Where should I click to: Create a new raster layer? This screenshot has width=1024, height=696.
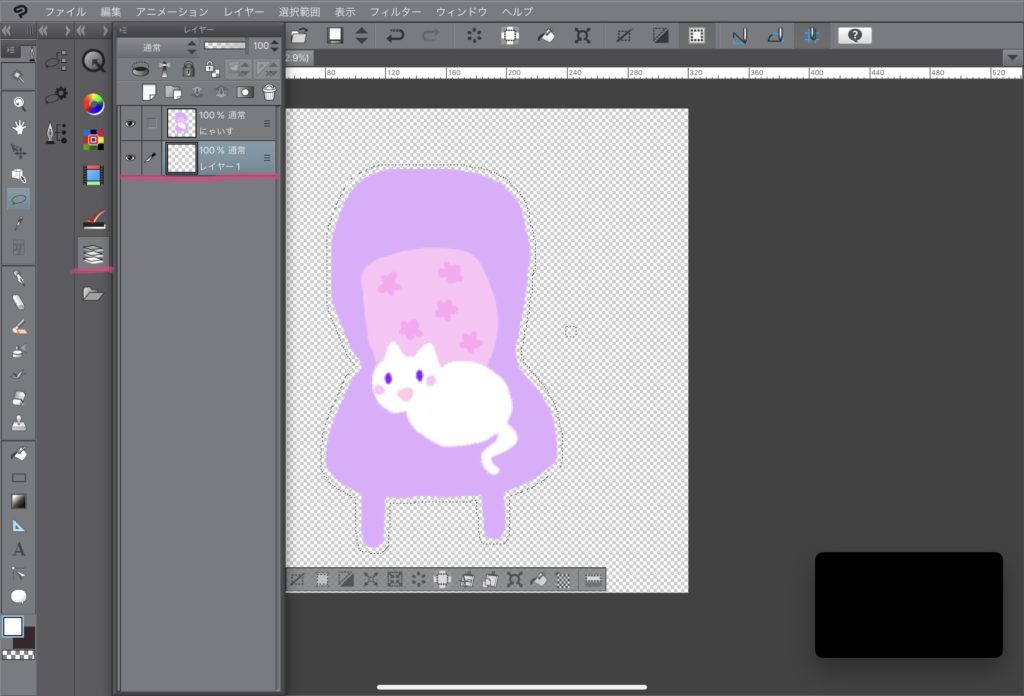(x=149, y=92)
